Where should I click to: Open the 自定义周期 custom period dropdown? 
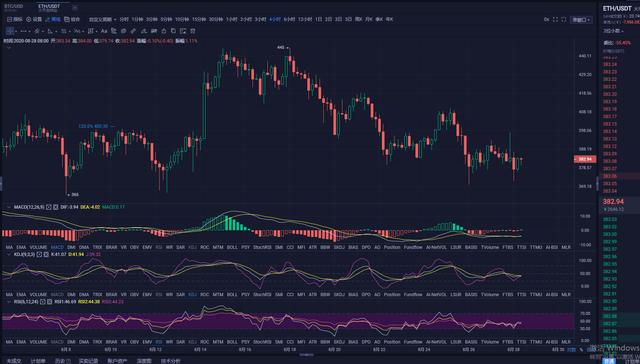point(102,19)
